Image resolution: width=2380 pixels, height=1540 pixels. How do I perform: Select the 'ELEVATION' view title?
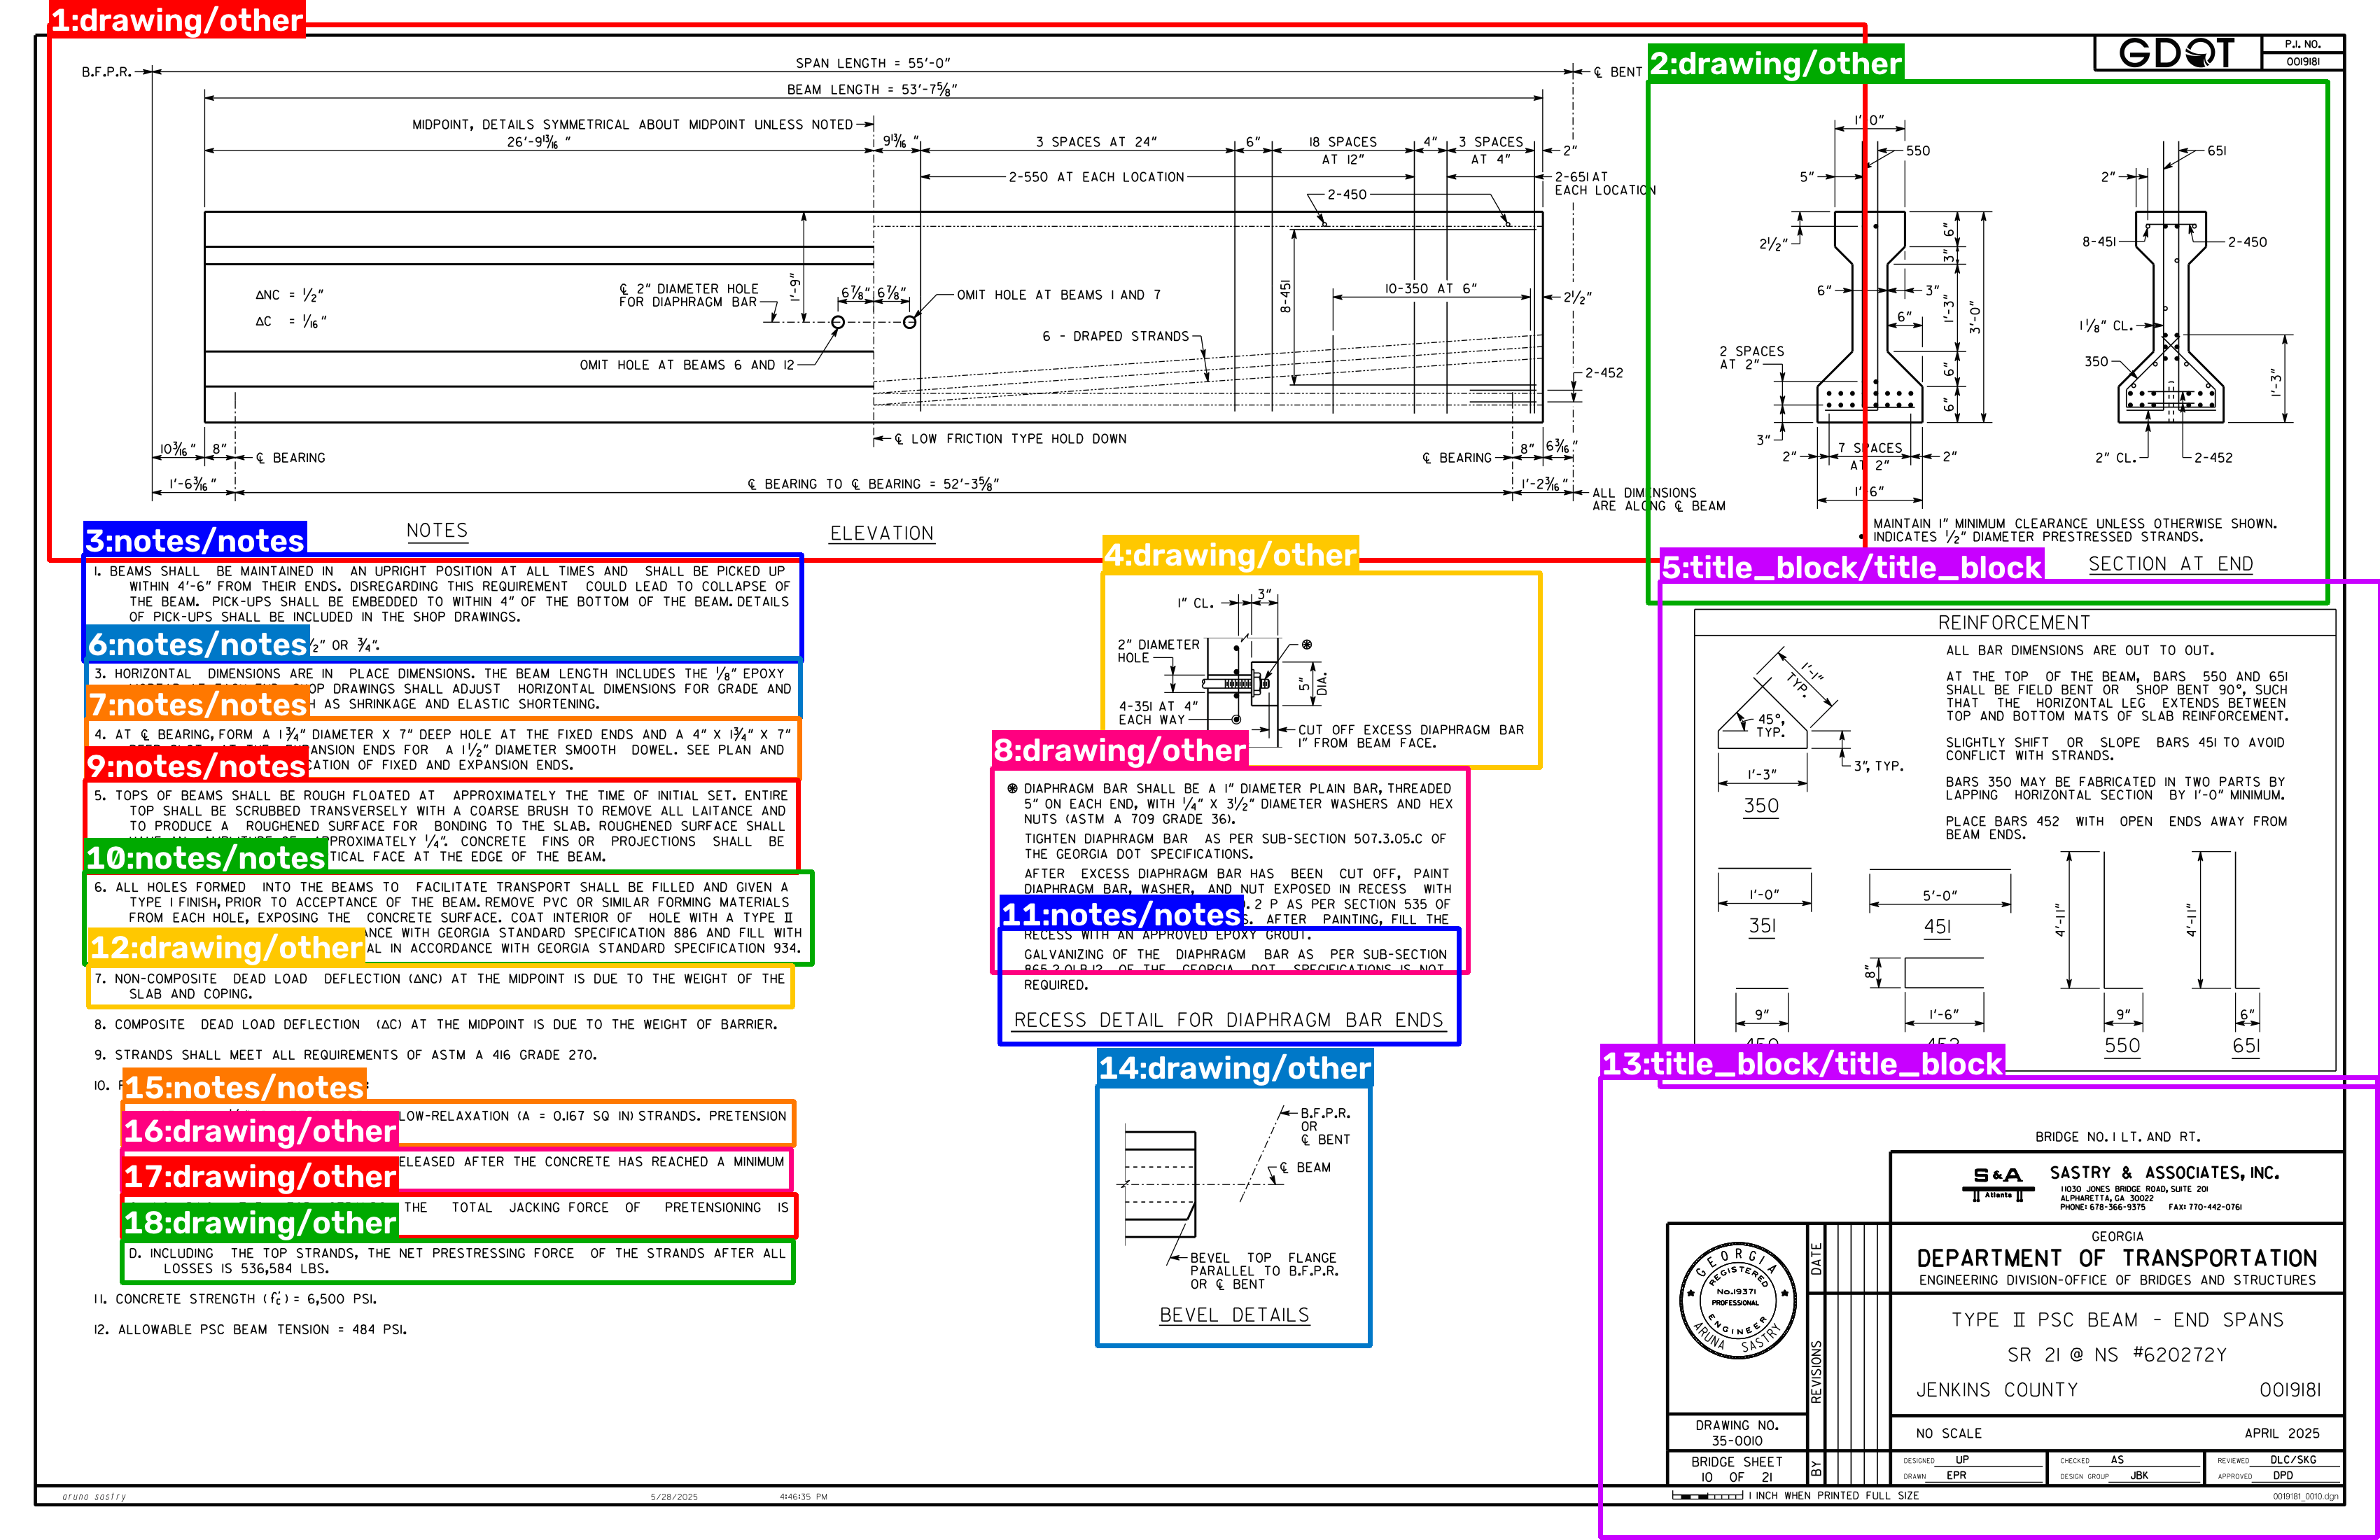(x=881, y=533)
